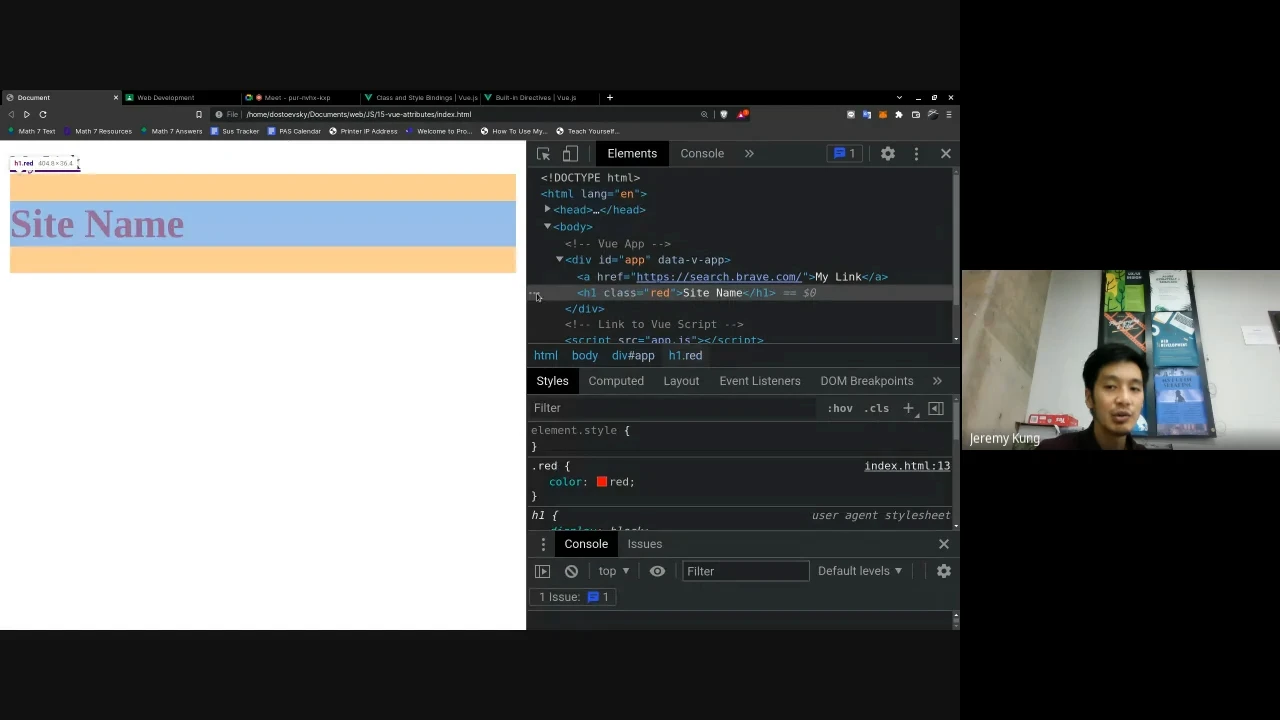Open the Default levels dropdown
The image size is (1280, 720).
[x=860, y=571]
